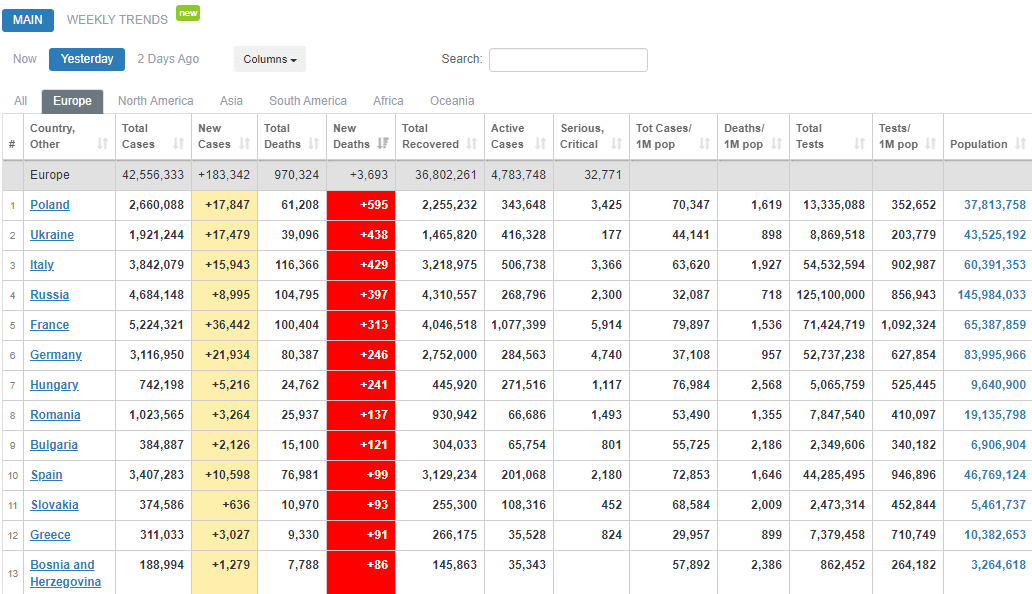Click the New Cases sort arrows icon

pos(245,144)
